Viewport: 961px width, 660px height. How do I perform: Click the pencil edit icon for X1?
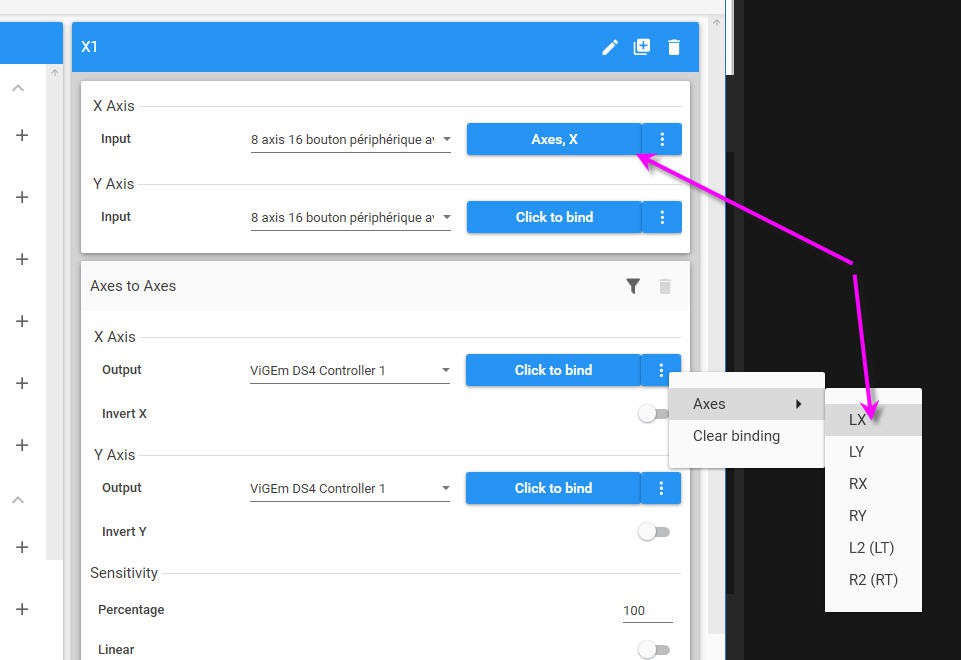click(x=609, y=47)
